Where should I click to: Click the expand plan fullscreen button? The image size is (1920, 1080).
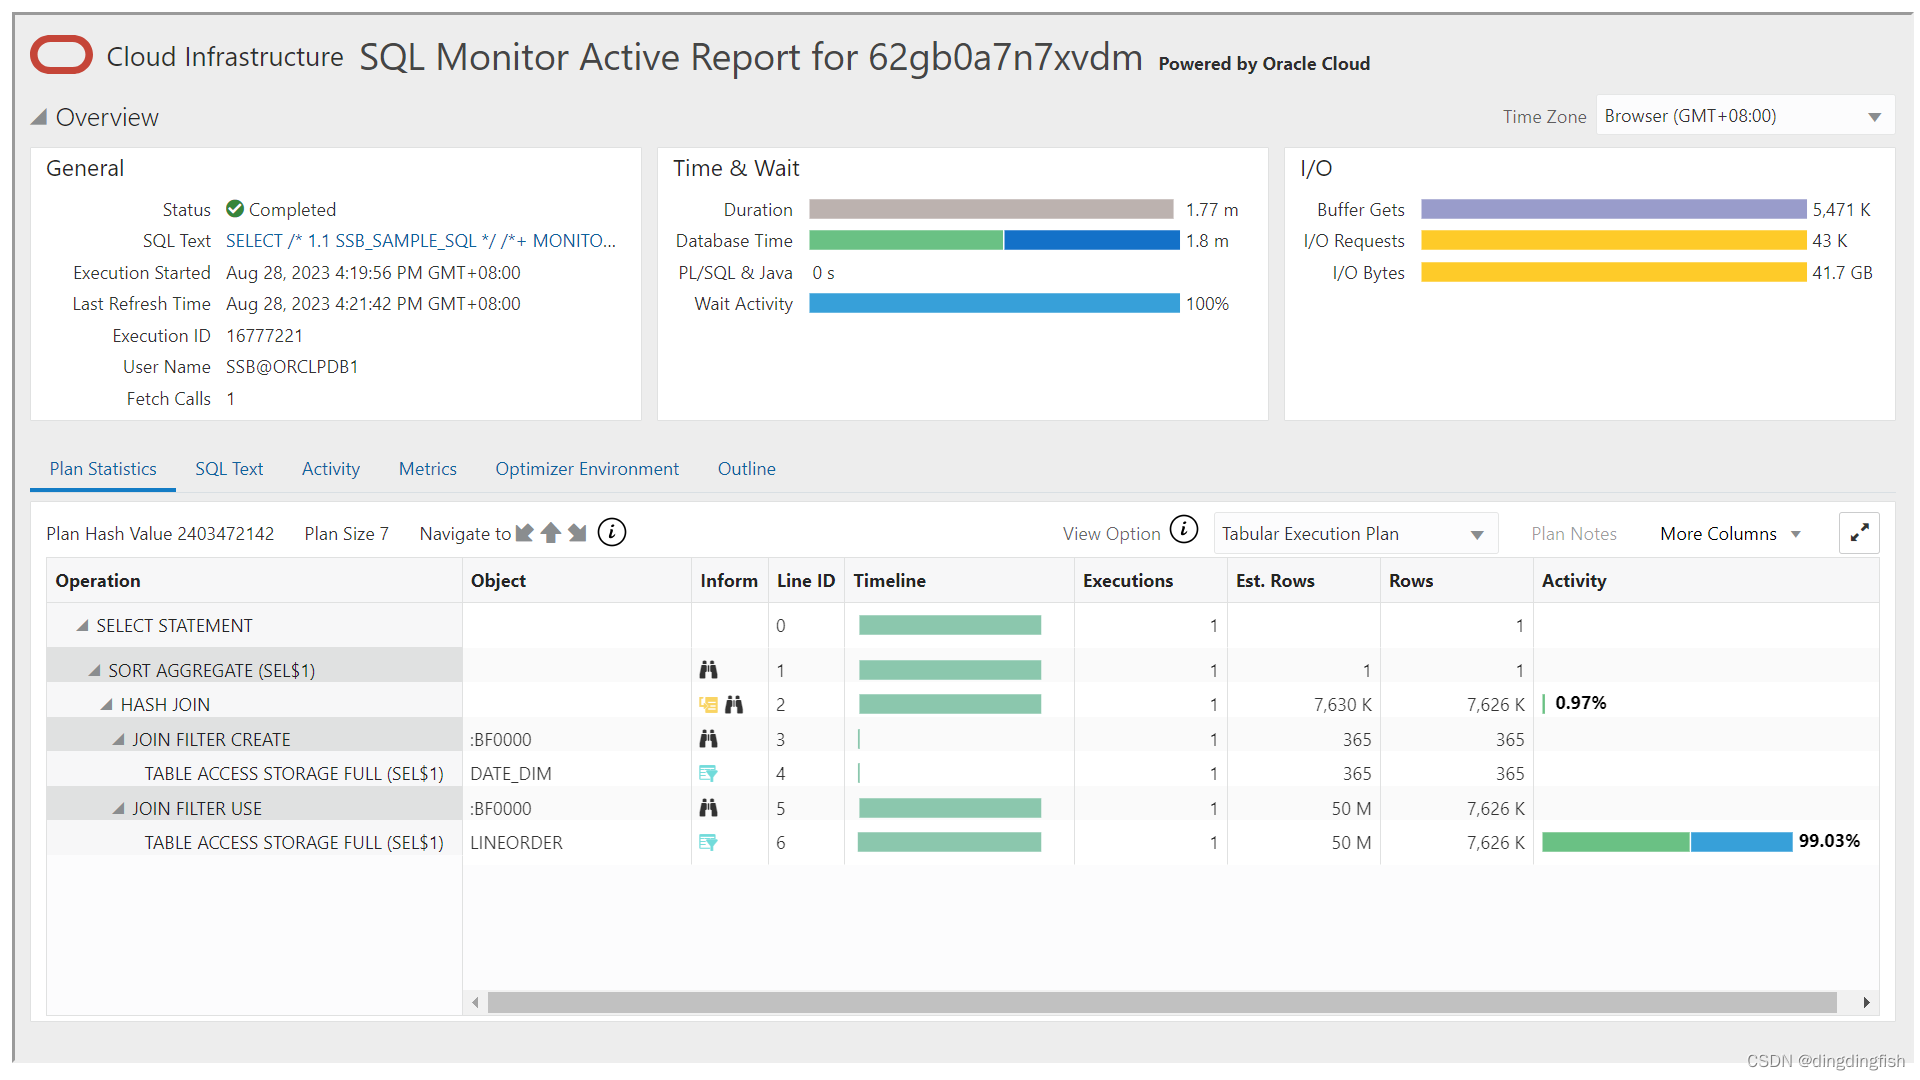[x=1859, y=533]
